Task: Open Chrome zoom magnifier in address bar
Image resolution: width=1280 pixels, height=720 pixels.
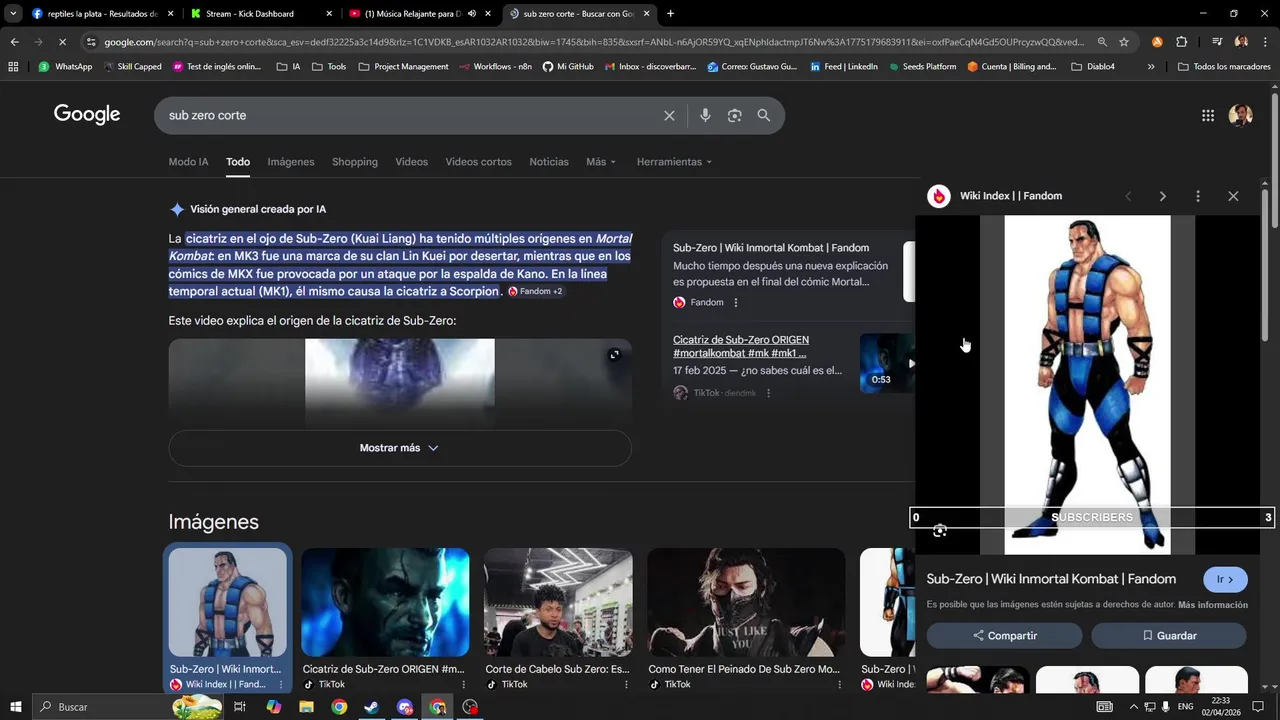Action: click(1102, 42)
